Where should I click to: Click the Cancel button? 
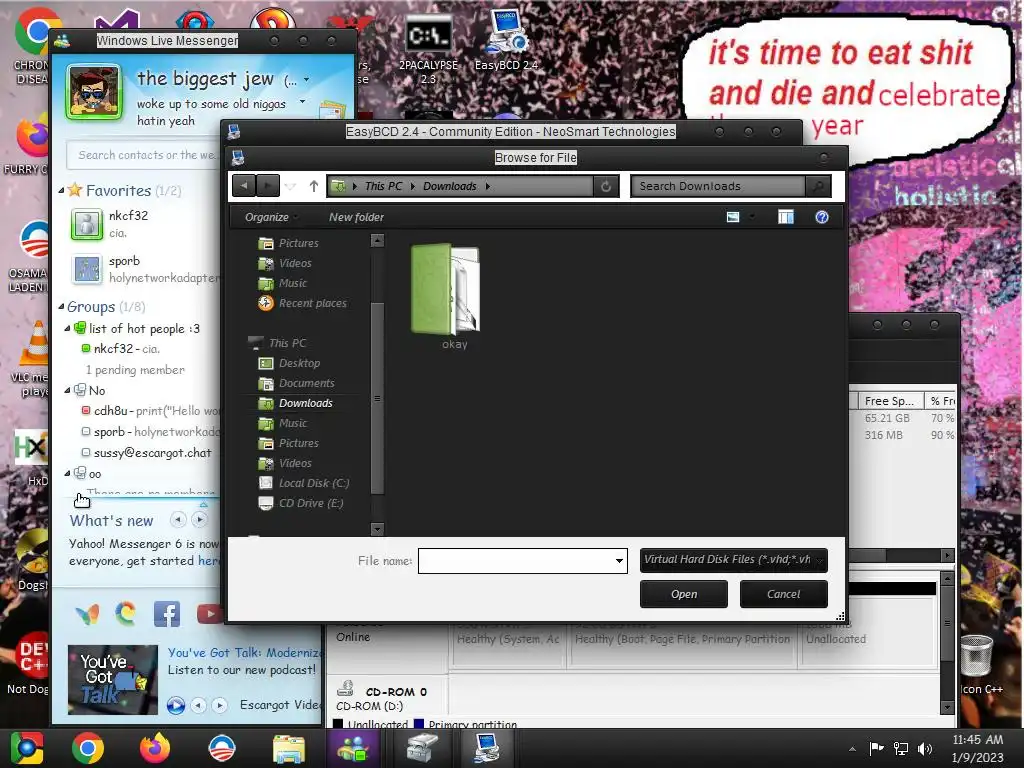click(783, 594)
